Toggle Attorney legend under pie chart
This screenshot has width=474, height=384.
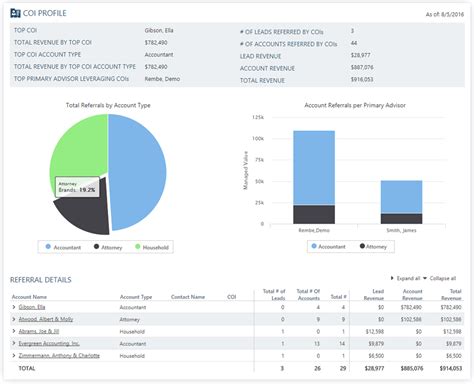(x=108, y=247)
